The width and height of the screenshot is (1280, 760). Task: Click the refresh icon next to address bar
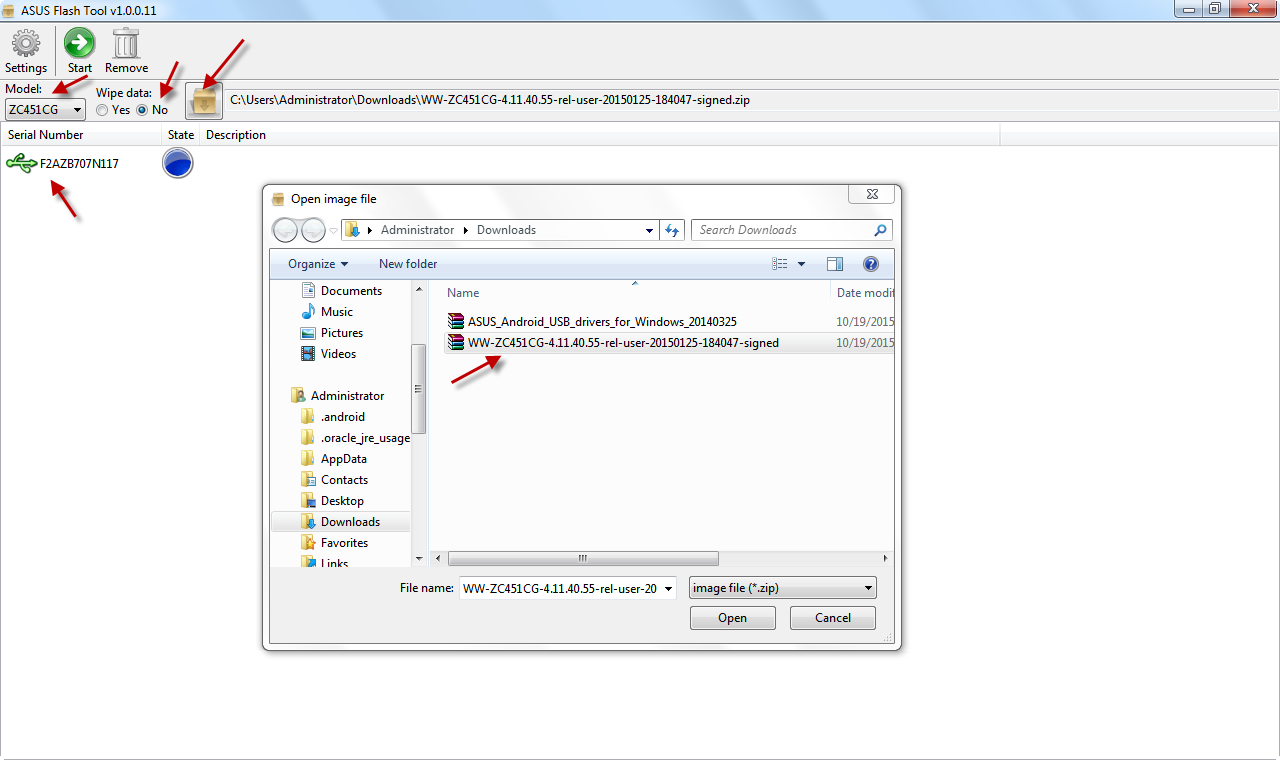(672, 230)
